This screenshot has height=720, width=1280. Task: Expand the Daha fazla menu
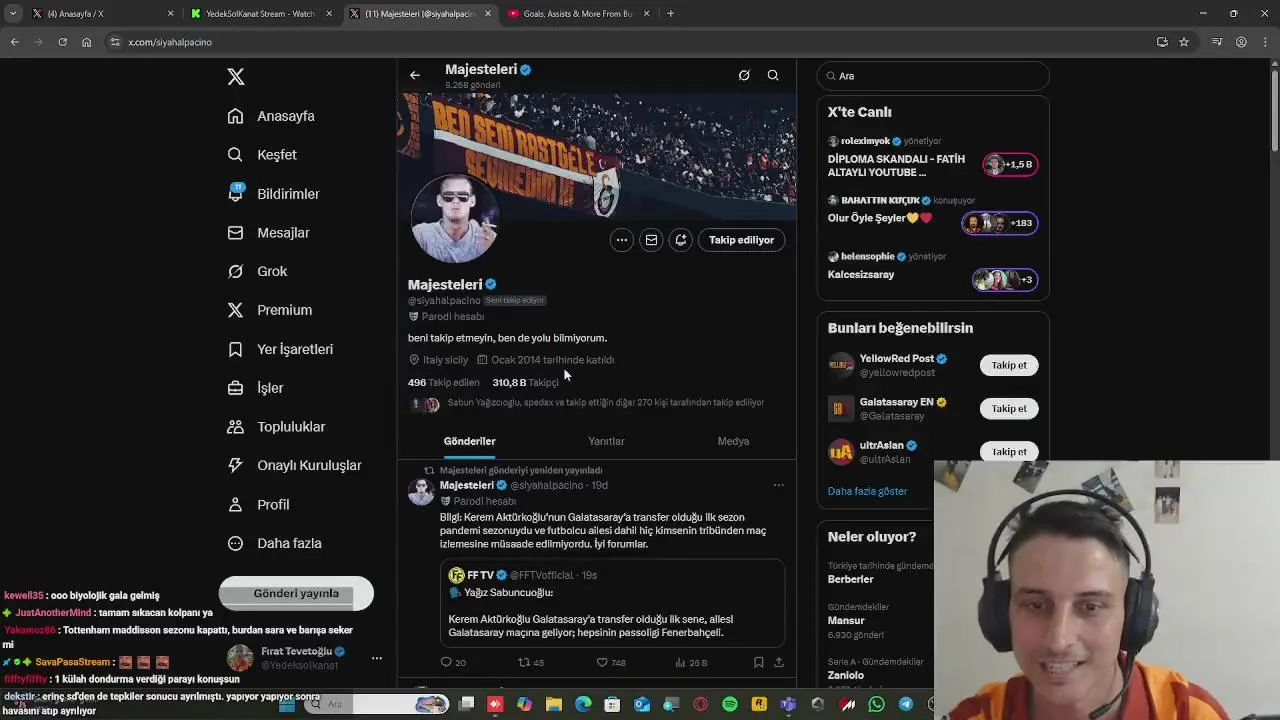[274, 544]
